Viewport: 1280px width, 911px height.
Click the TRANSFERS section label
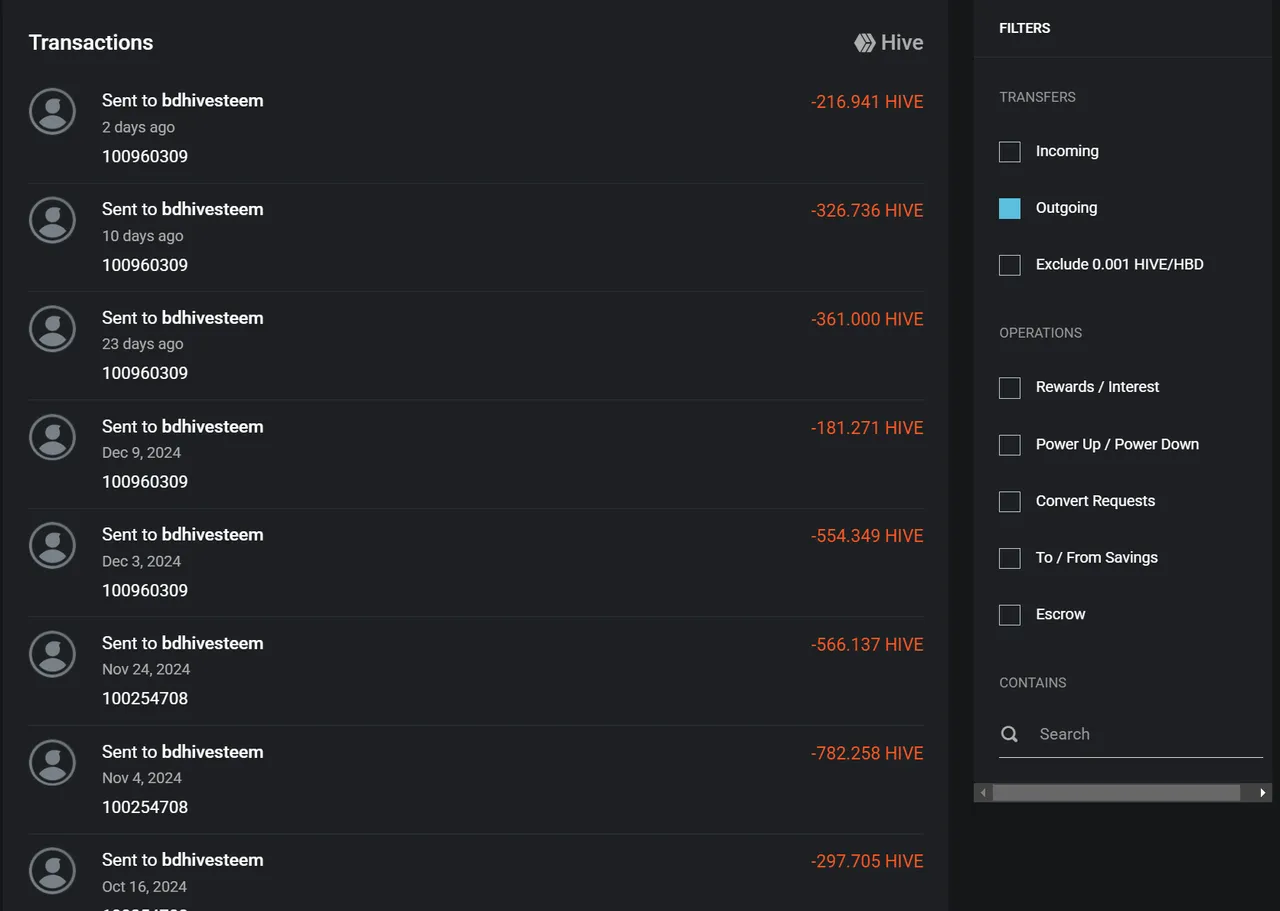coord(1038,97)
